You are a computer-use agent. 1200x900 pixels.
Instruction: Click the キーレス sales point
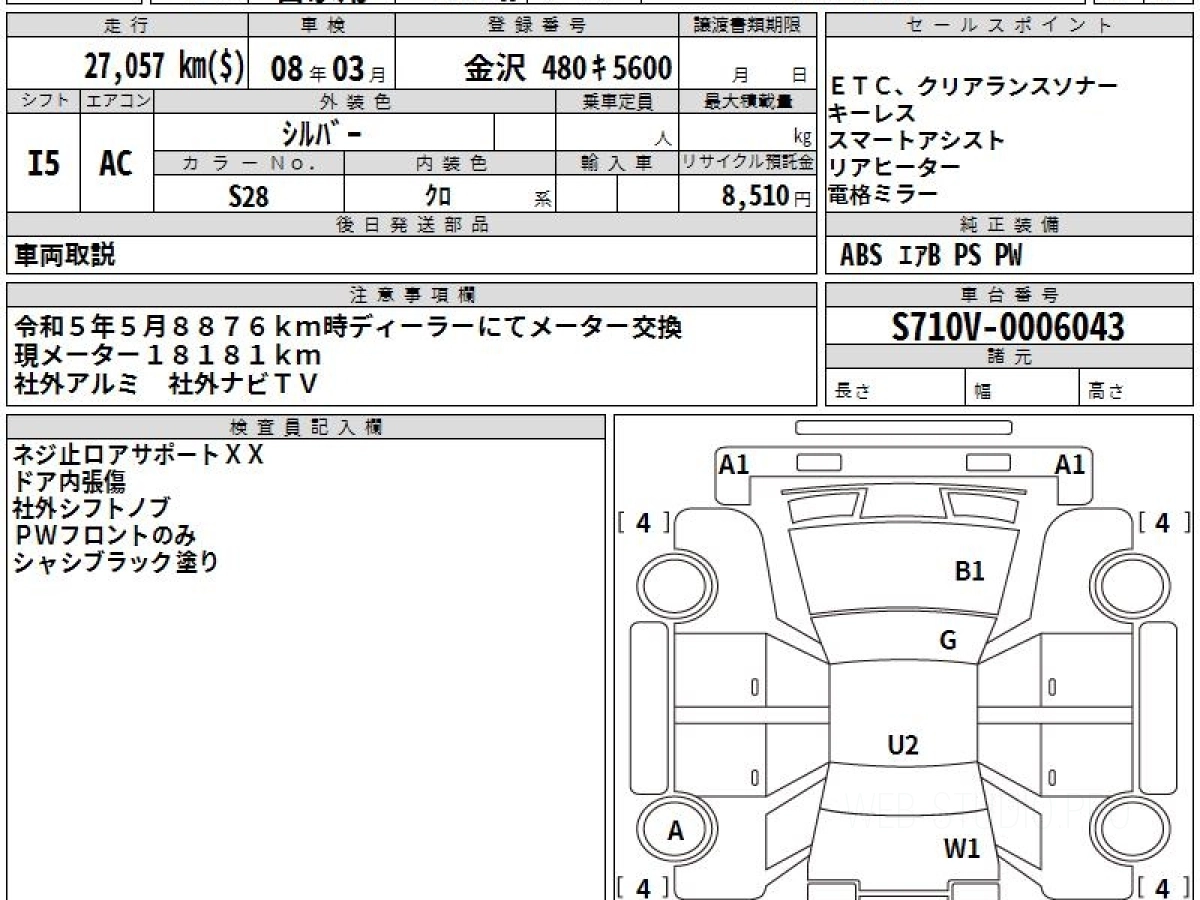tap(872, 114)
